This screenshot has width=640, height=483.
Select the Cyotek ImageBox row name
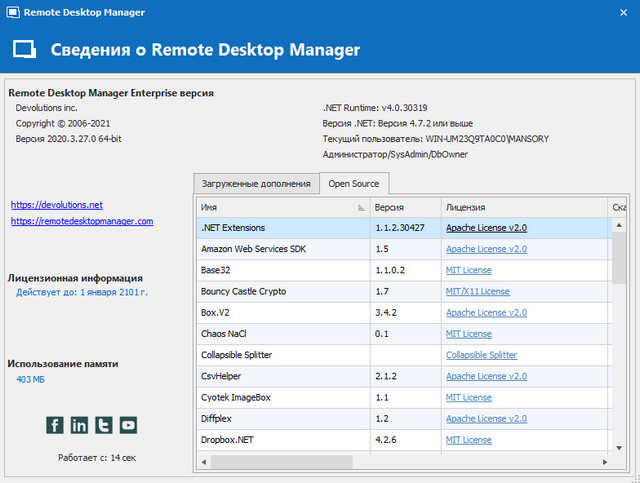point(236,398)
